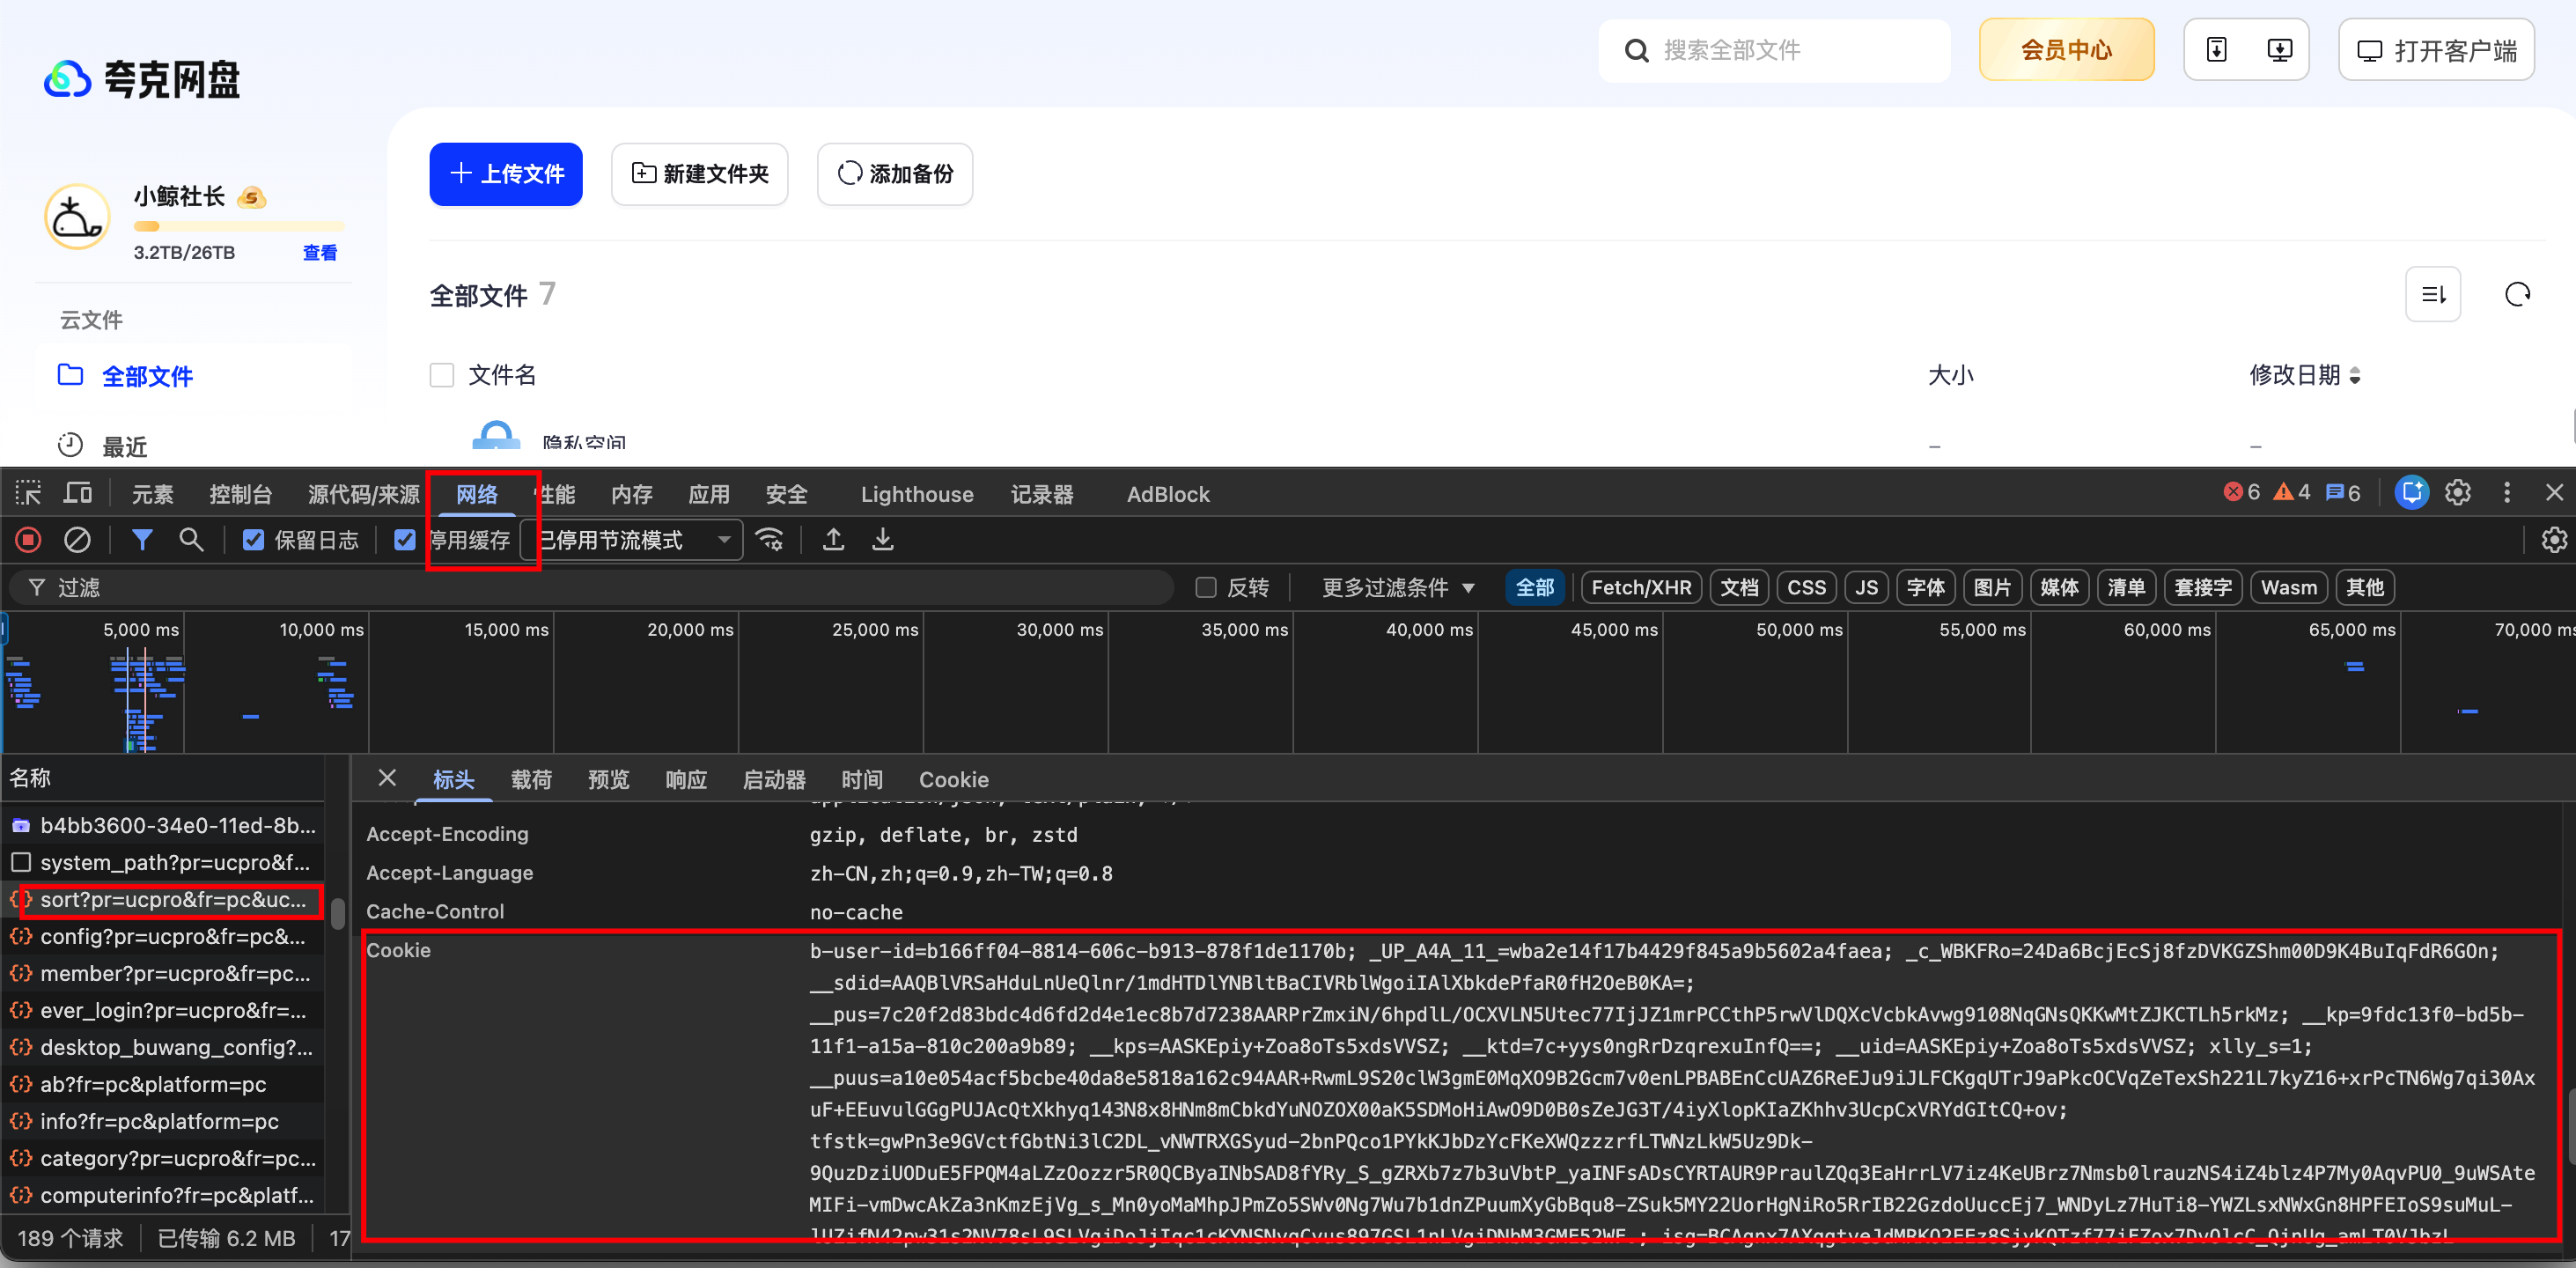Clear the network log with the clear icon
Screen dimensions: 2576x1268
click(77, 540)
